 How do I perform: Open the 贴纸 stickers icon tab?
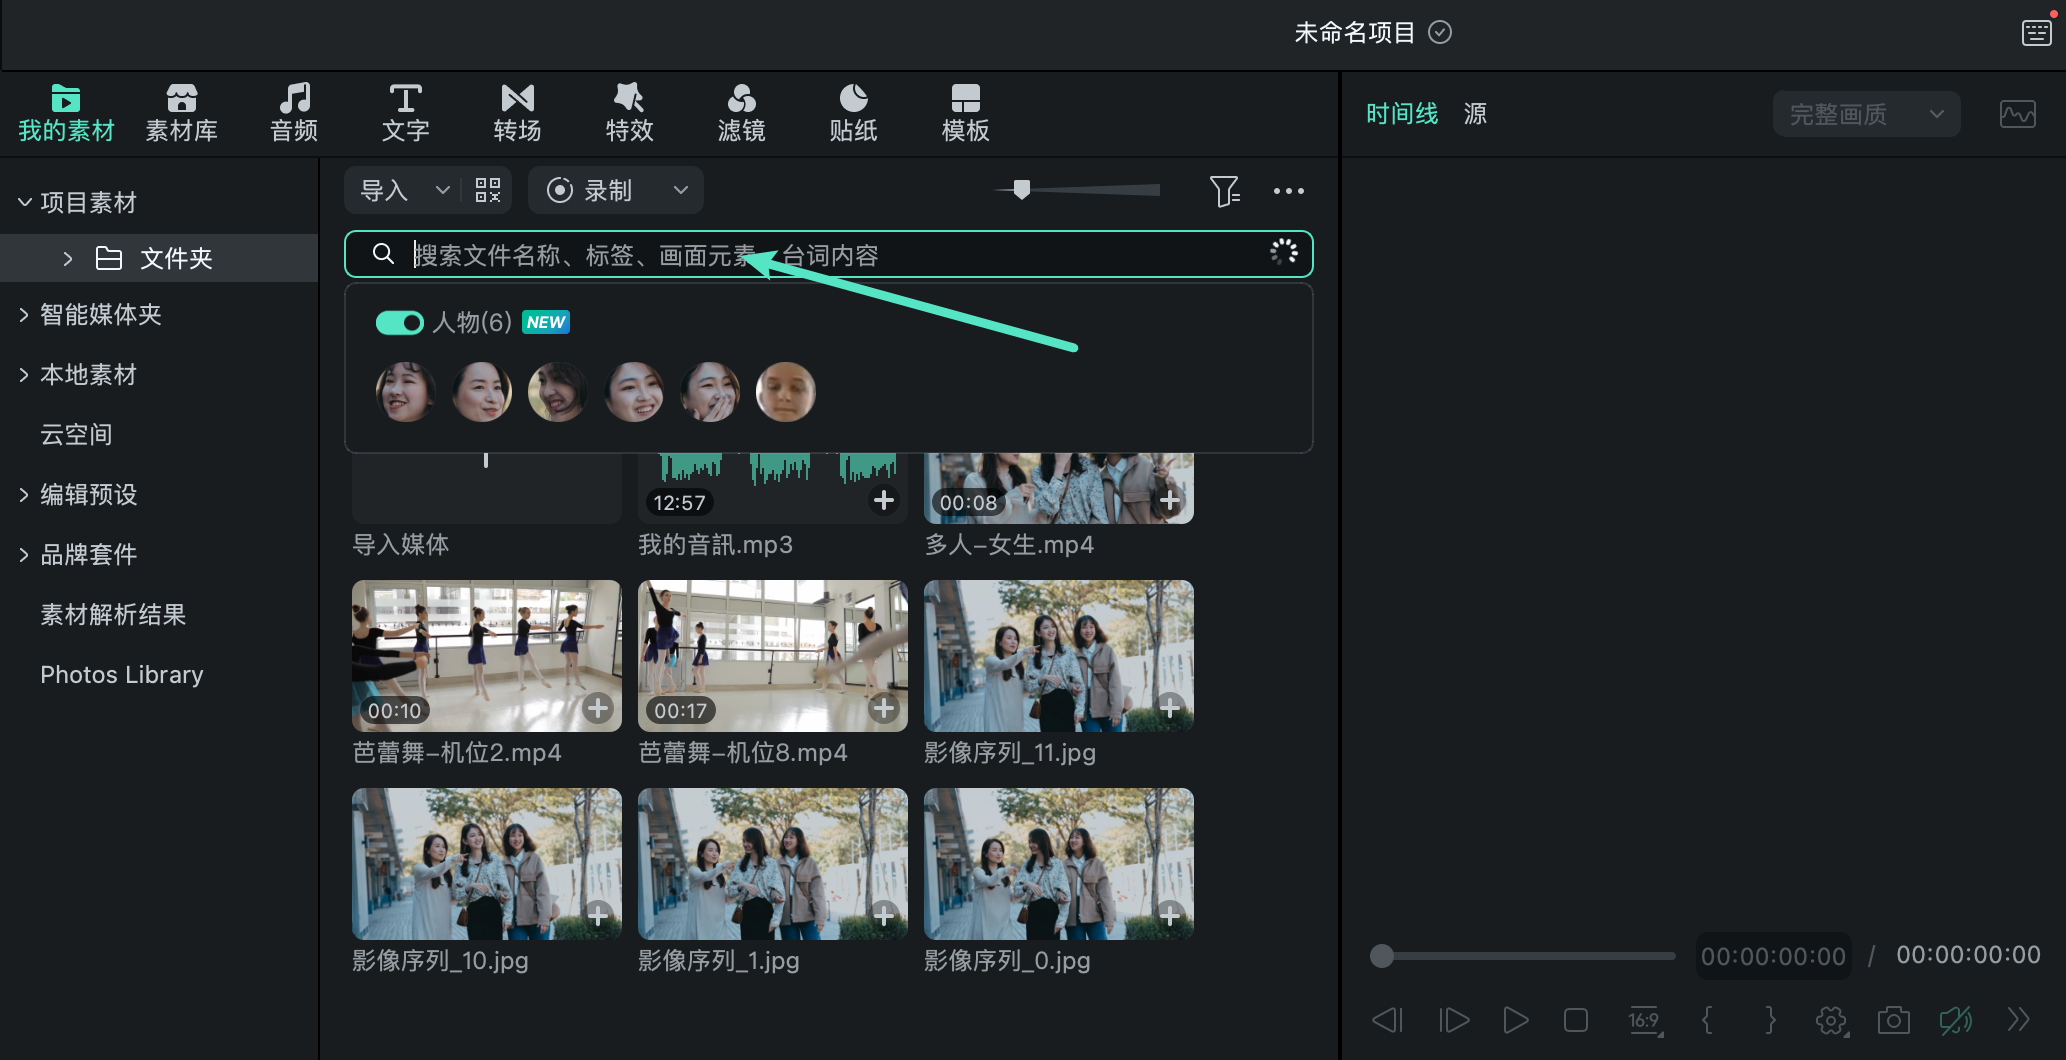[853, 112]
